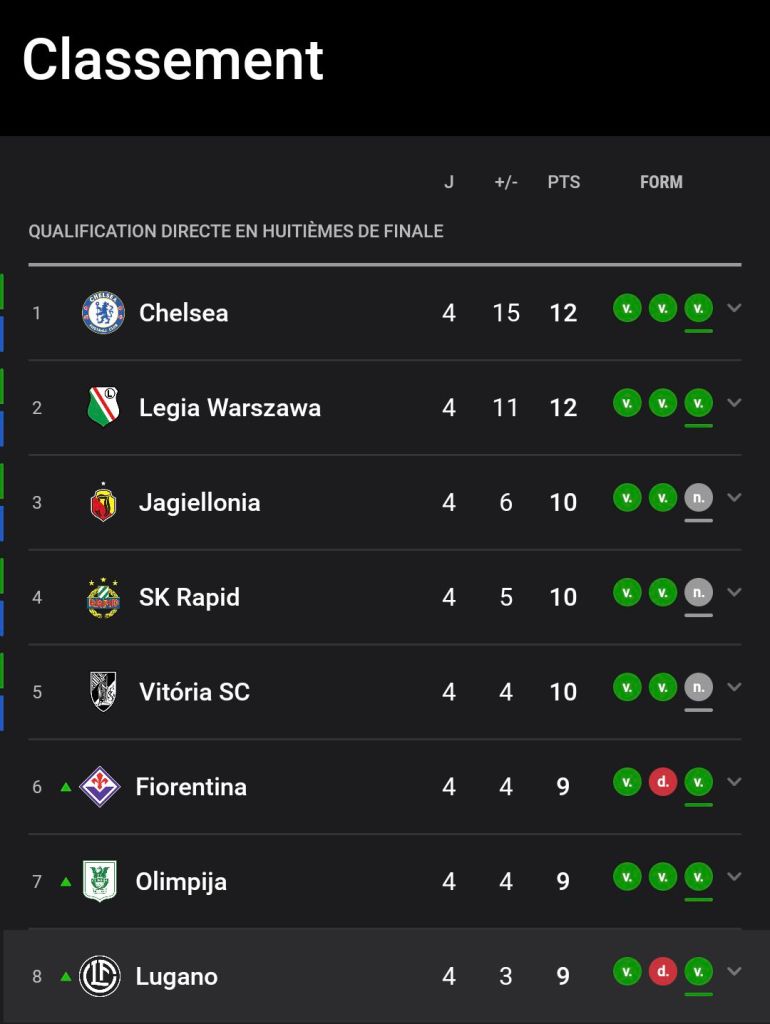Click the Vitória SC club crest
770x1024 pixels.
click(x=103, y=691)
